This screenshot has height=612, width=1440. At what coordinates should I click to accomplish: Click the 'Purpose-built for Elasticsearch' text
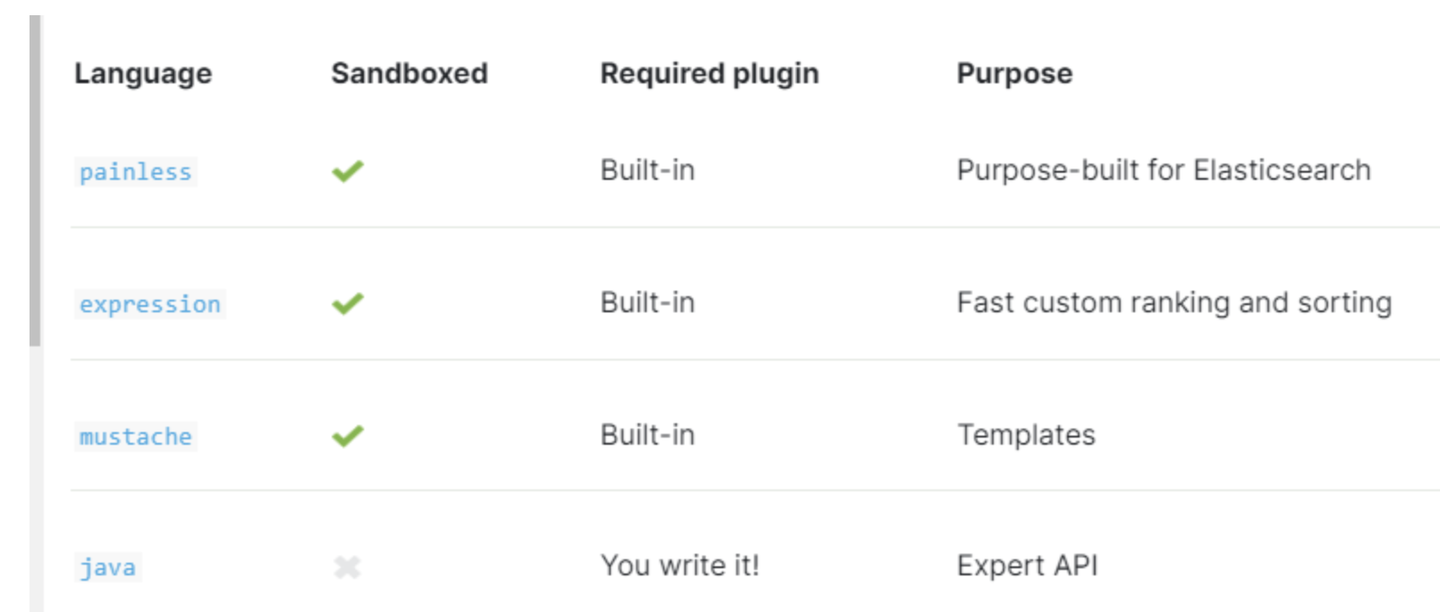(1163, 171)
